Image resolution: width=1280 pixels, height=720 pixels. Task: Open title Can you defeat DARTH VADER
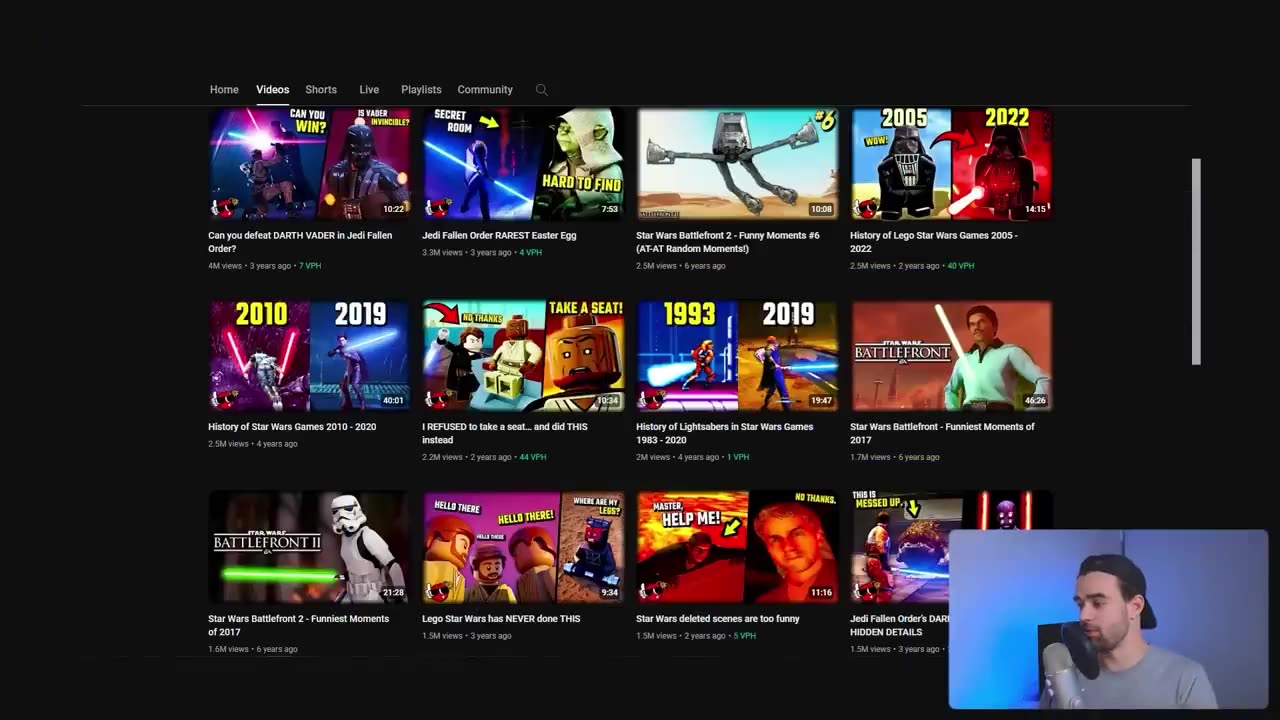click(300, 242)
